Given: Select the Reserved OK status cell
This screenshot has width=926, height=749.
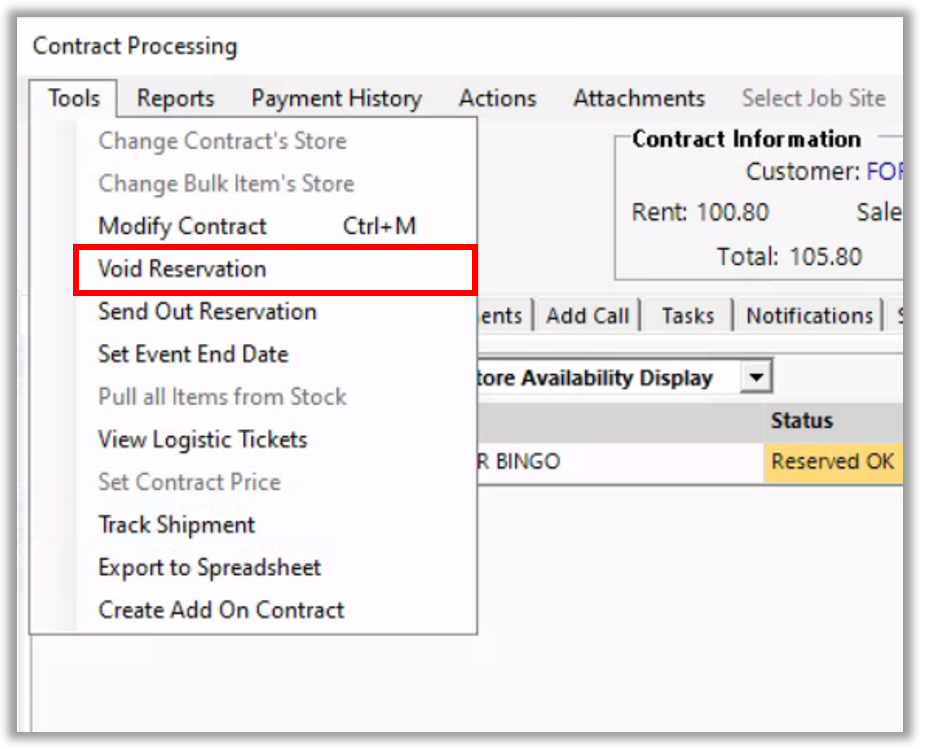Looking at the screenshot, I should click(832, 462).
